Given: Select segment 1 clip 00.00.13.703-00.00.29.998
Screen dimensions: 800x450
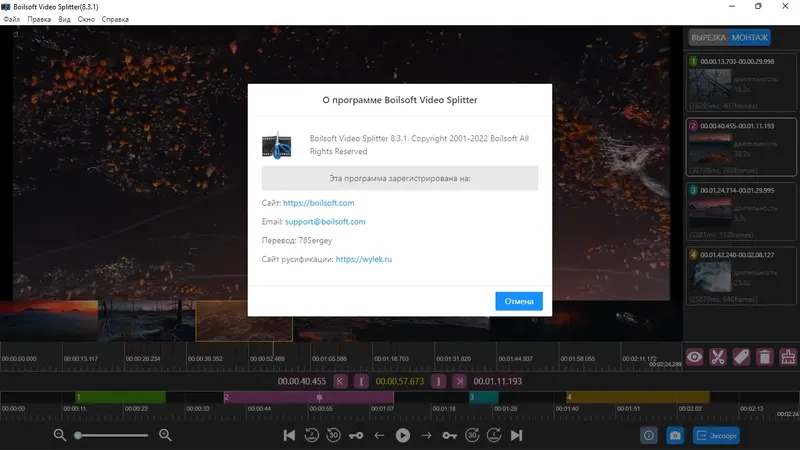Looking at the screenshot, I should tap(741, 82).
